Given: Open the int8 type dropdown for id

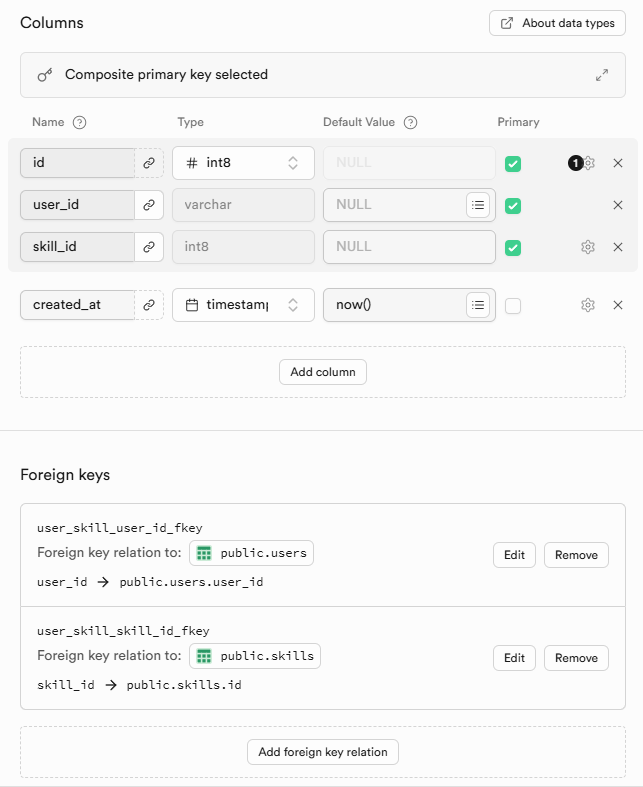Looking at the screenshot, I should point(243,163).
